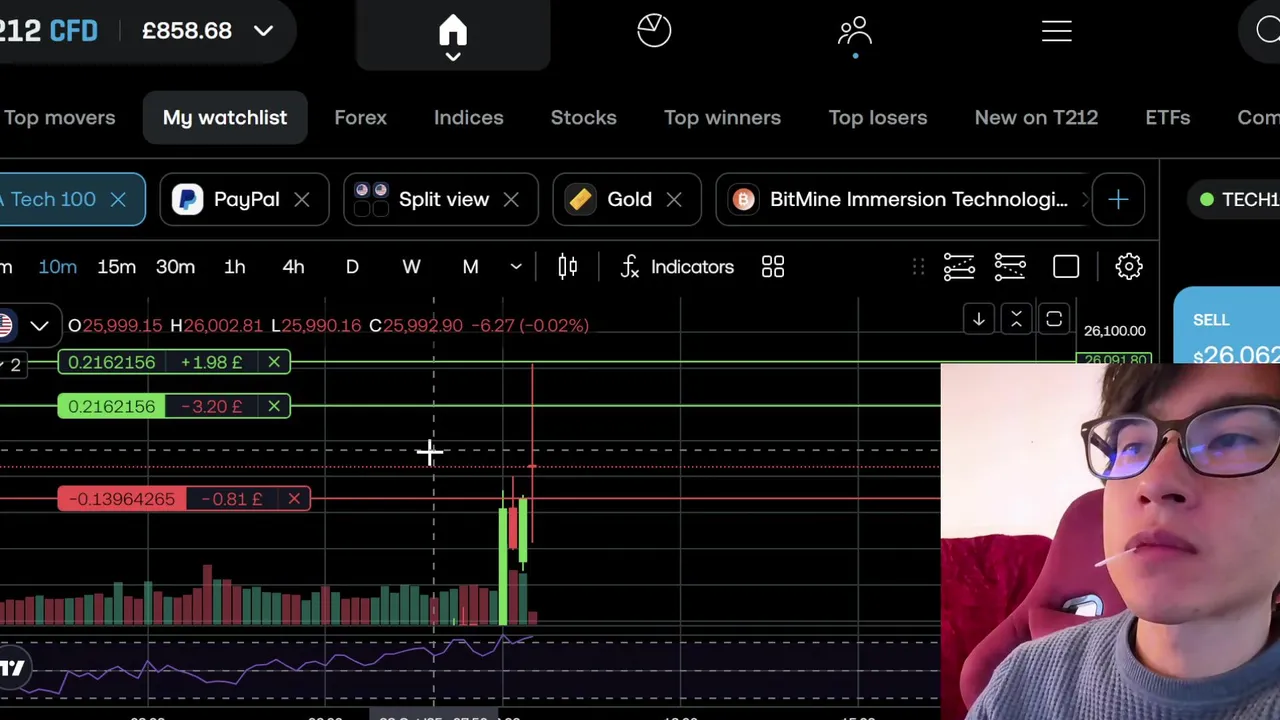Viewport: 1280px width, 720px height.
Task: Expand the symbol legend chevron
Action: [39, 326]
